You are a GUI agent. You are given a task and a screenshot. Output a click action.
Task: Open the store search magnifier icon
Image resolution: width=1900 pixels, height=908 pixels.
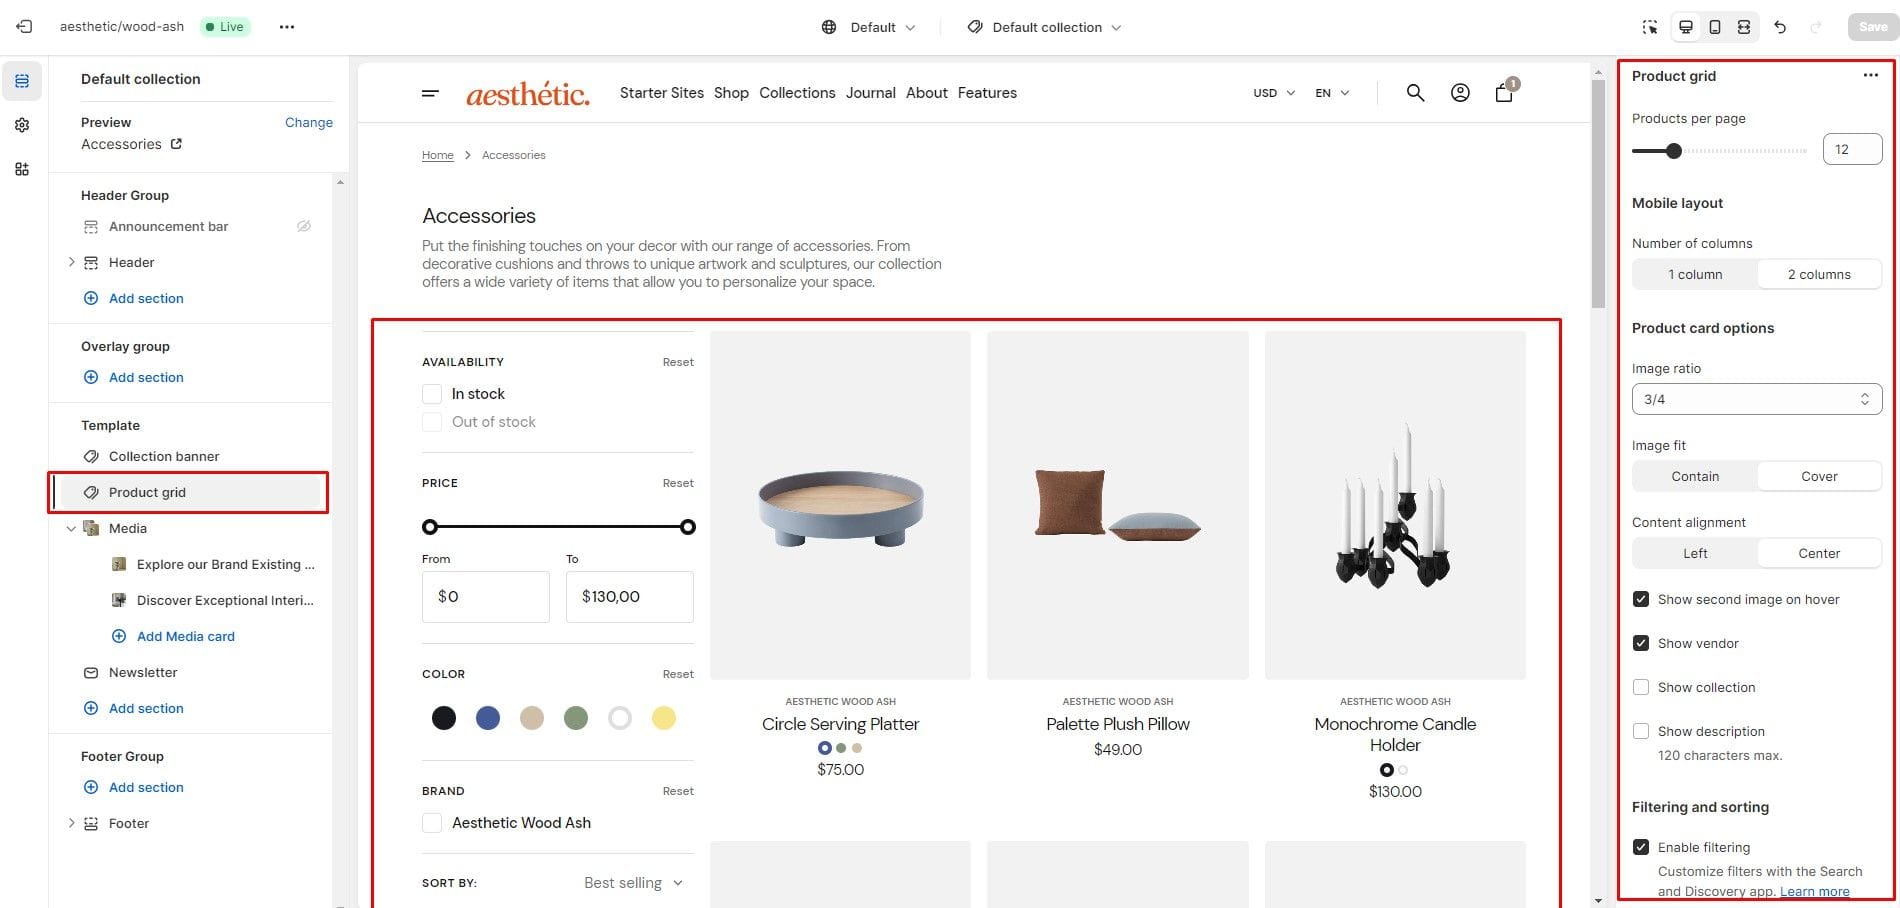(1415, 93)
